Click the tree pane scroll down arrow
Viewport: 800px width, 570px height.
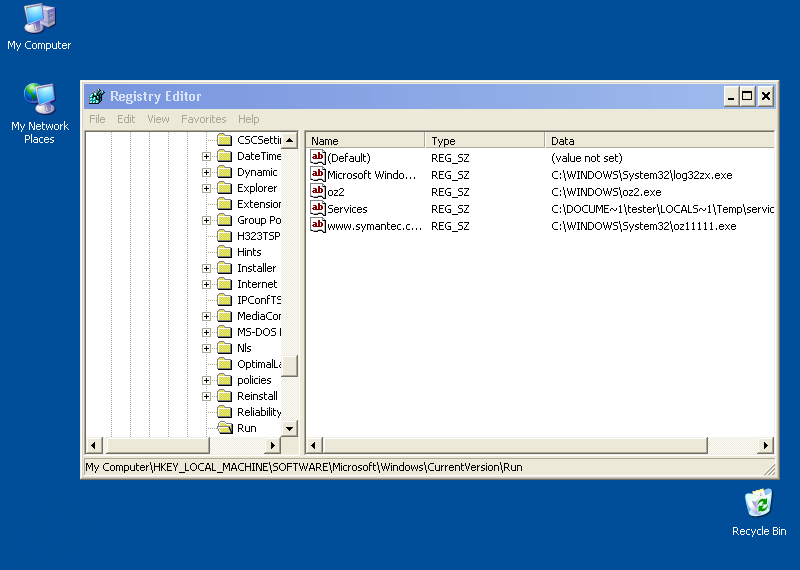[289, 429]
